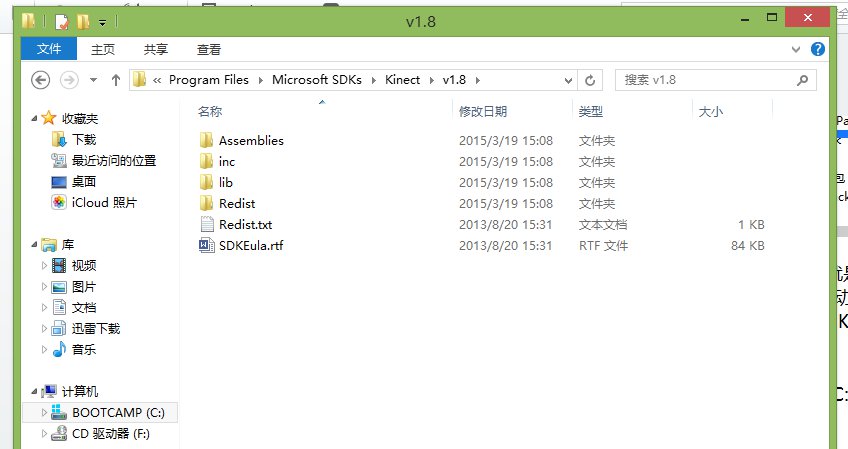This screenshot has width=848, height=449.
Task: Go up one folder level
Action: [116, 80]
